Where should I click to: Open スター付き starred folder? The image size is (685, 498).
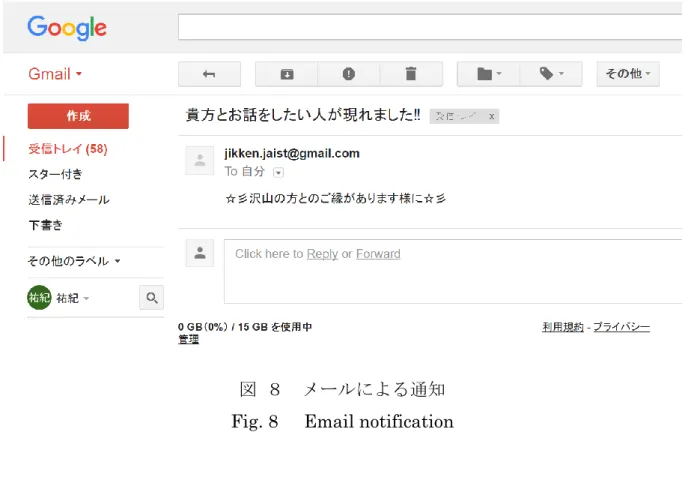coord(55,174)
